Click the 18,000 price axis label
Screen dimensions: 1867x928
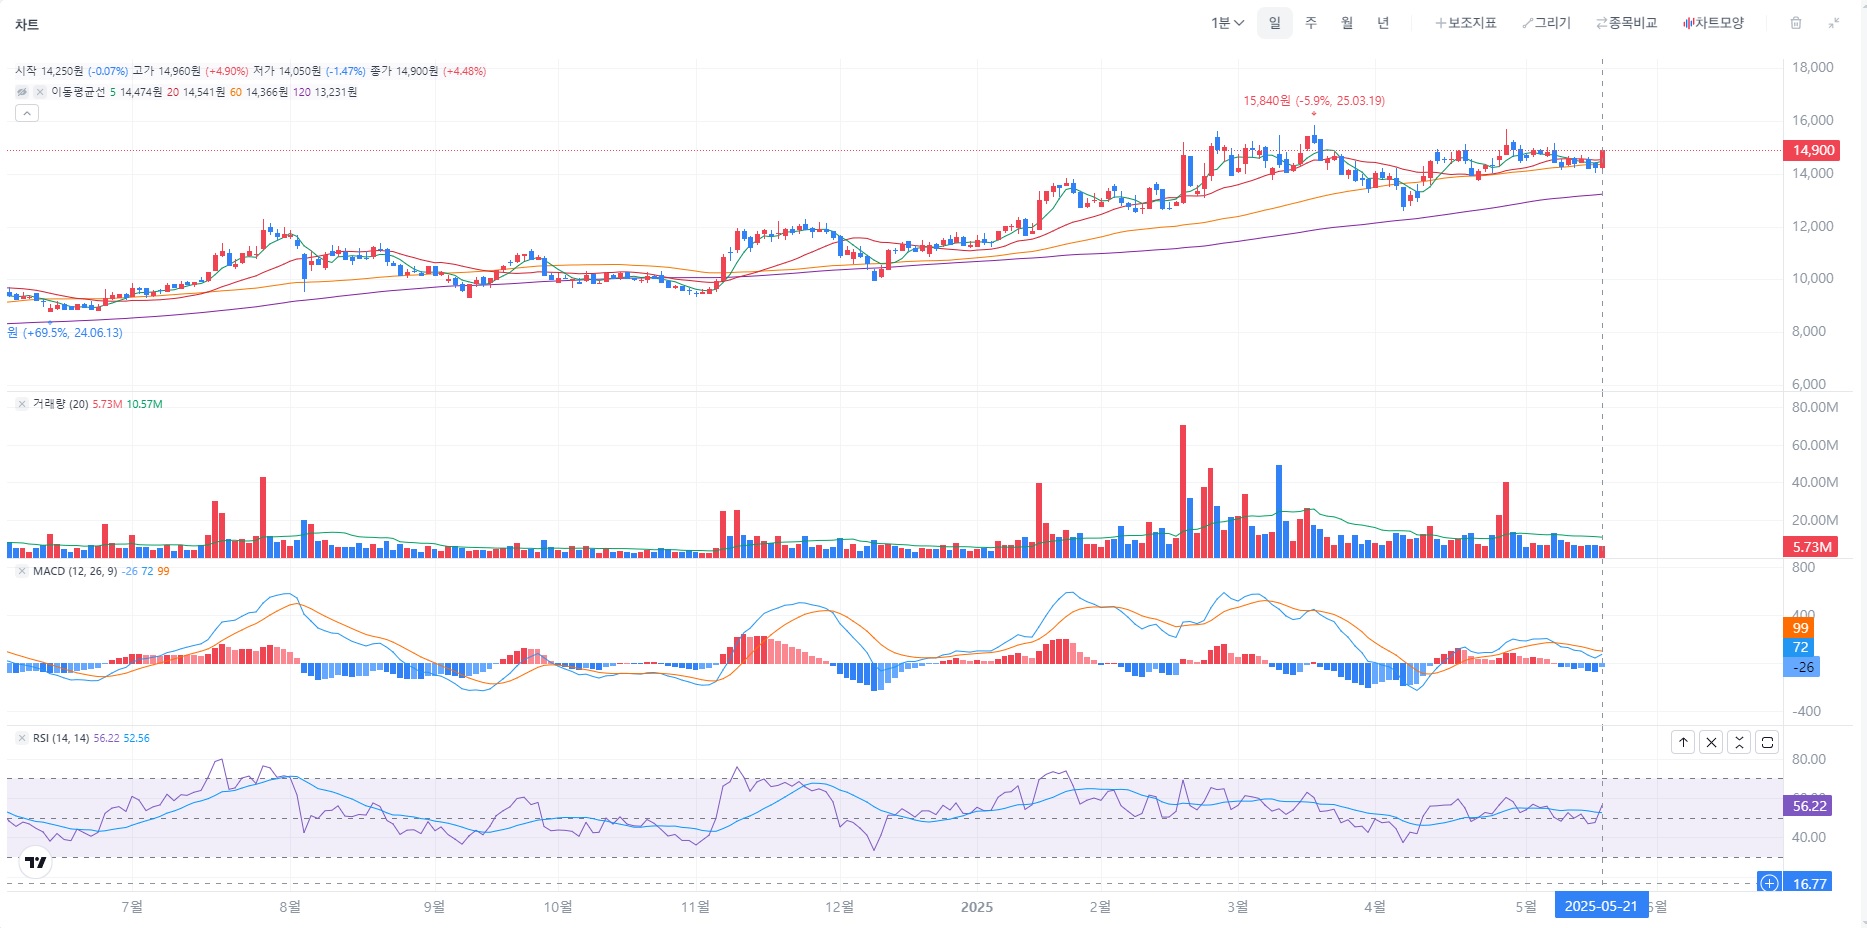click(1813, 67)
